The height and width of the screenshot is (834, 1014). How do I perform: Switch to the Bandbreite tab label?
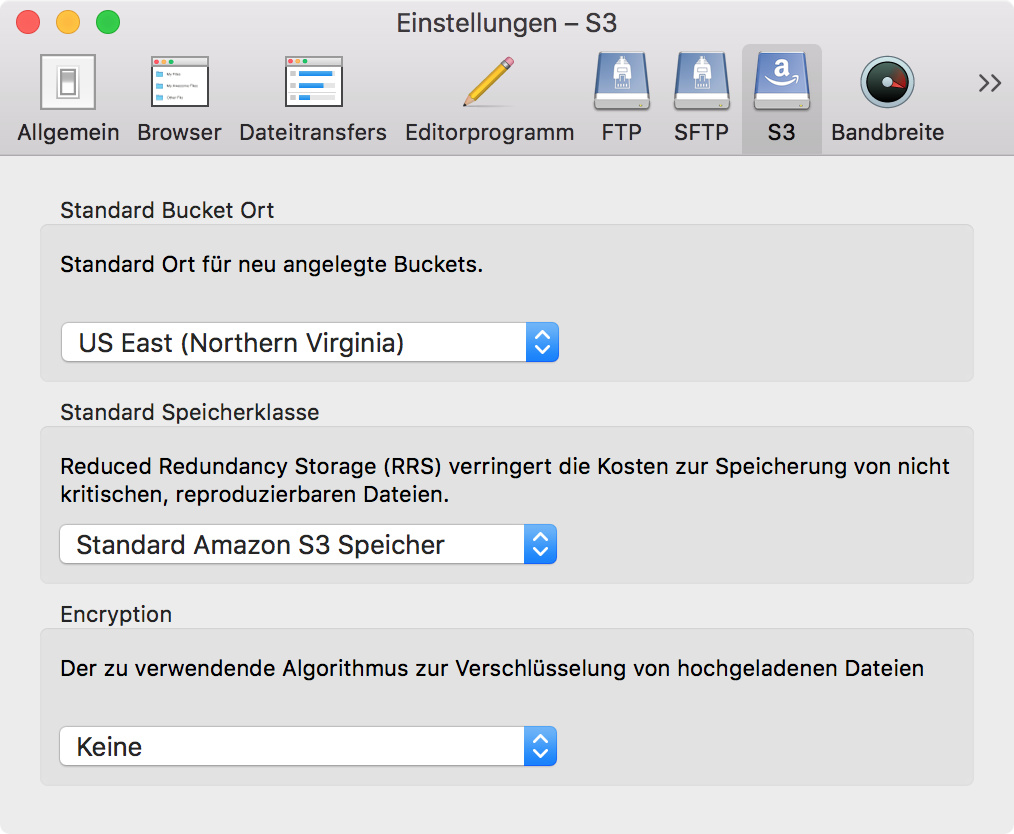click(x=887, y=132)
